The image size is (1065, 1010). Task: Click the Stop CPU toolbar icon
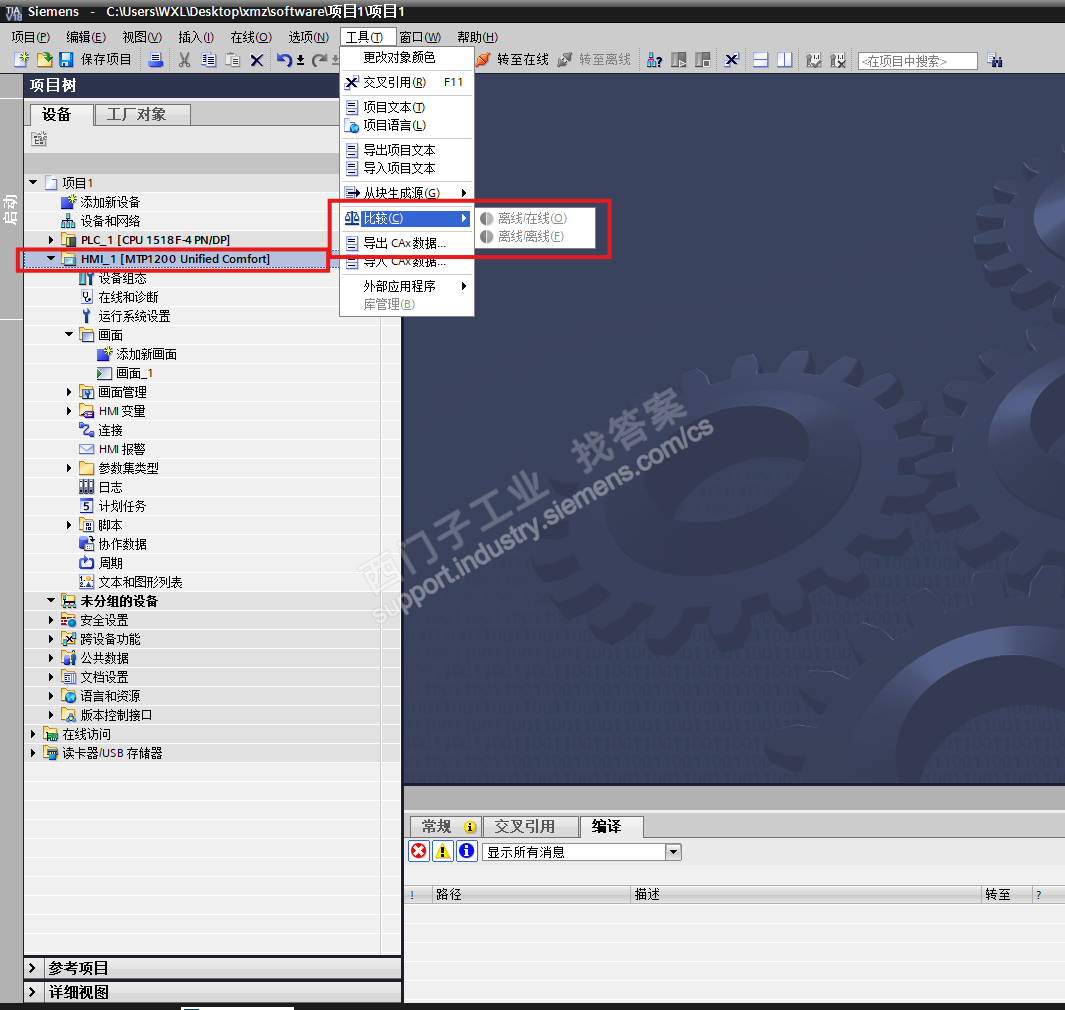703,60
